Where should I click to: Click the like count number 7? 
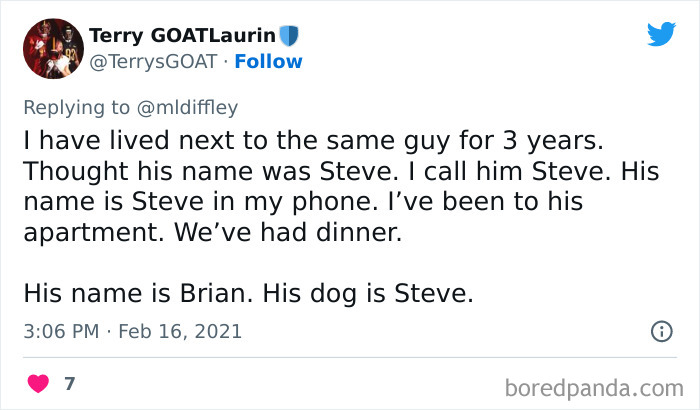70,383
